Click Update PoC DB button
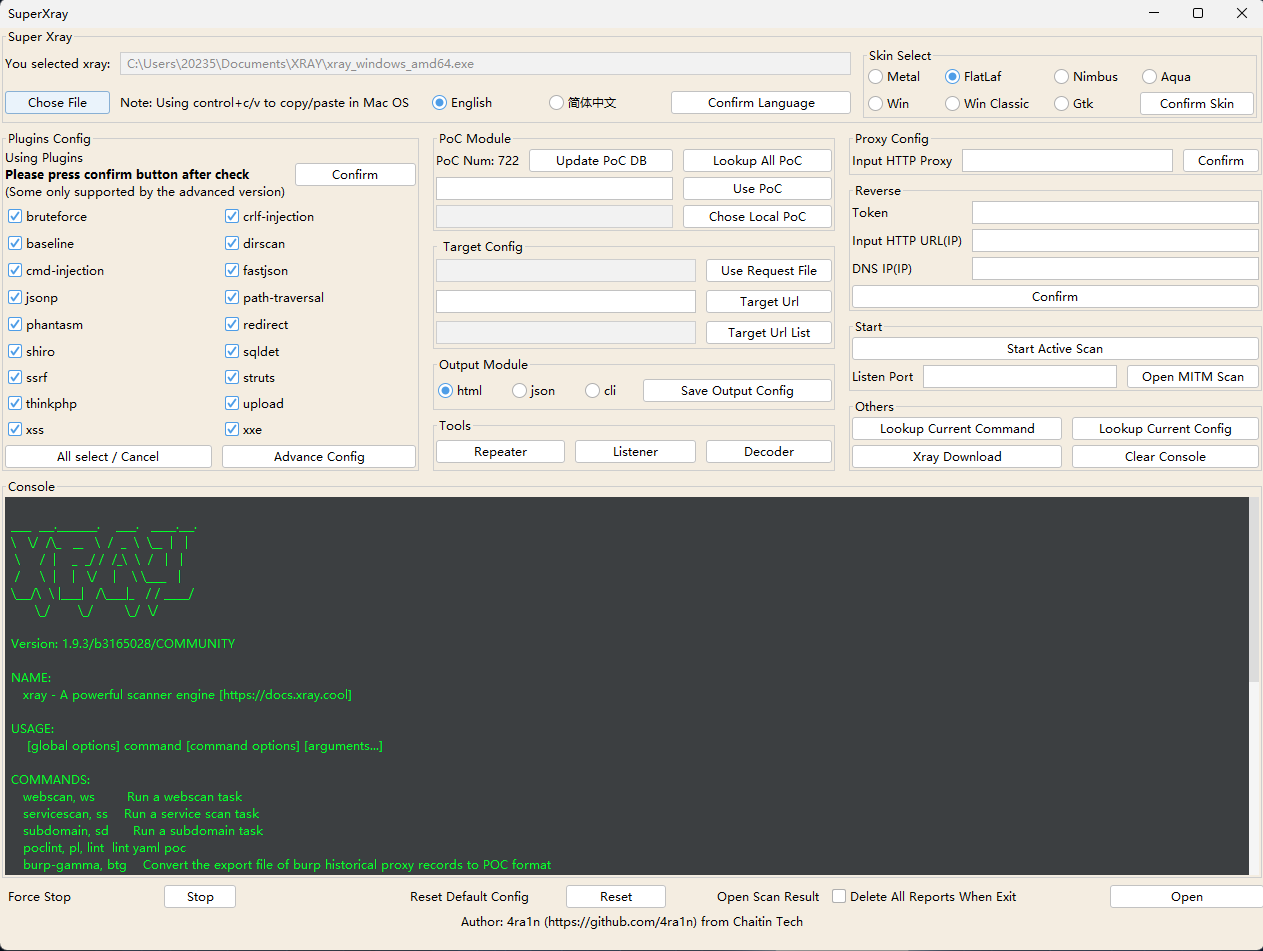The image size is (1263, 951). [601, 161]
